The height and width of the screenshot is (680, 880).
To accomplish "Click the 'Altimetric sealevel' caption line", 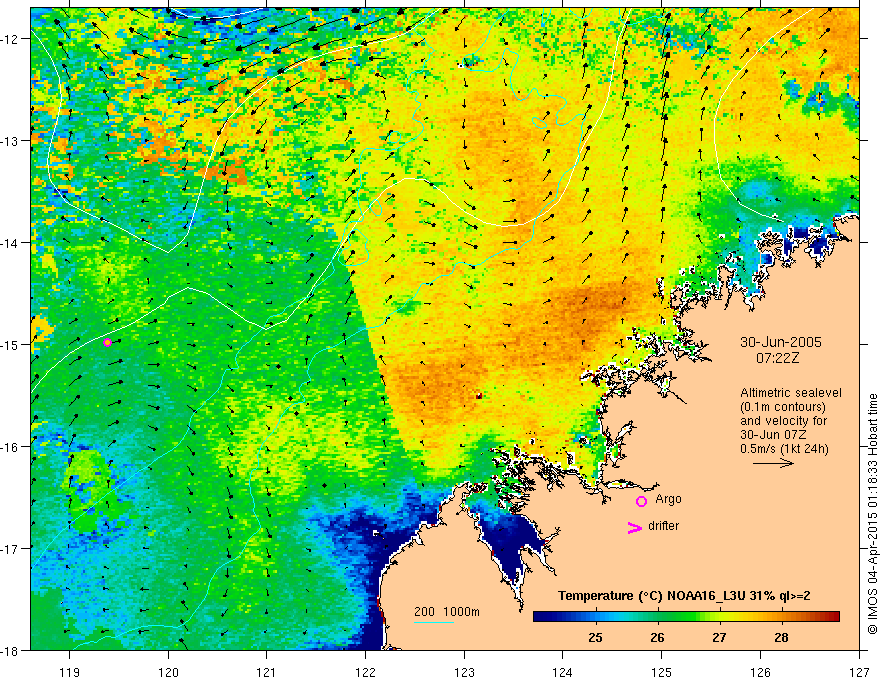I will click(x=791, y=393).
